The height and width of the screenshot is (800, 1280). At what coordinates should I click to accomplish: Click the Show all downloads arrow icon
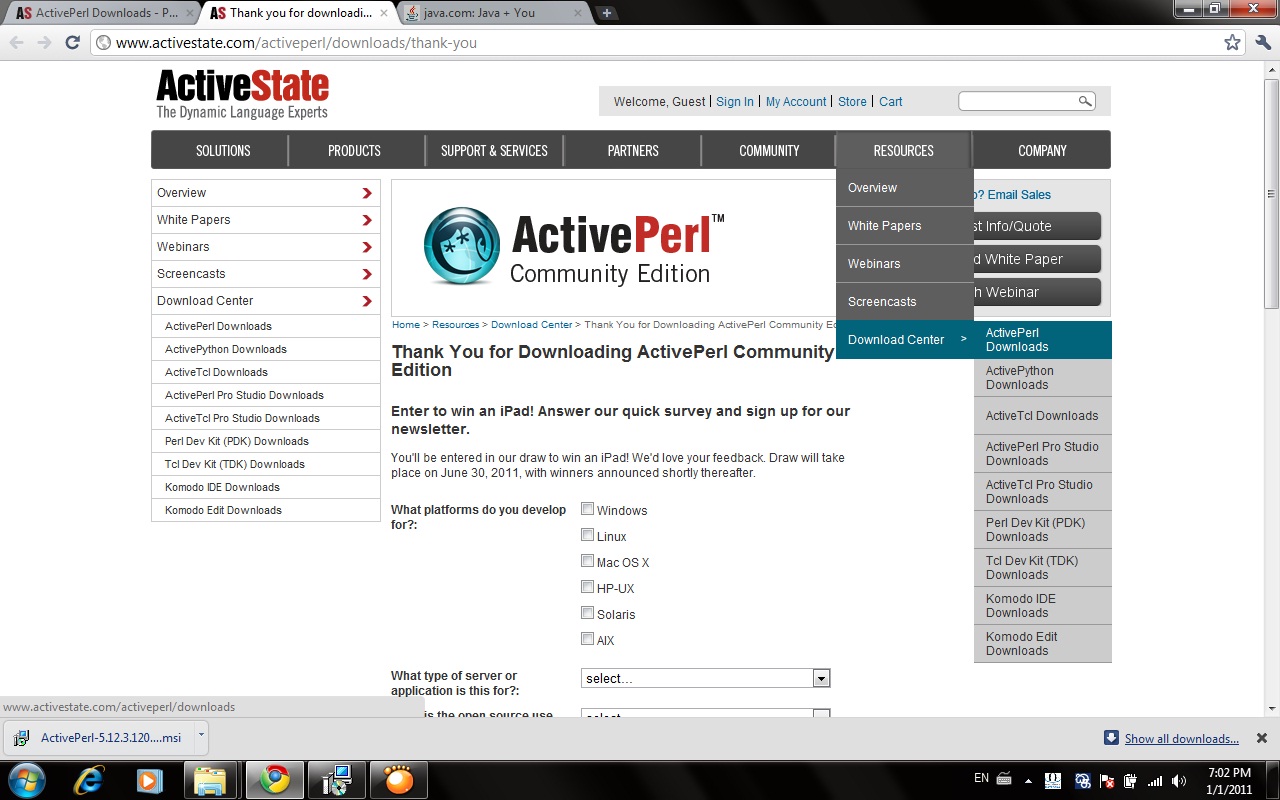click(1111, 738)
